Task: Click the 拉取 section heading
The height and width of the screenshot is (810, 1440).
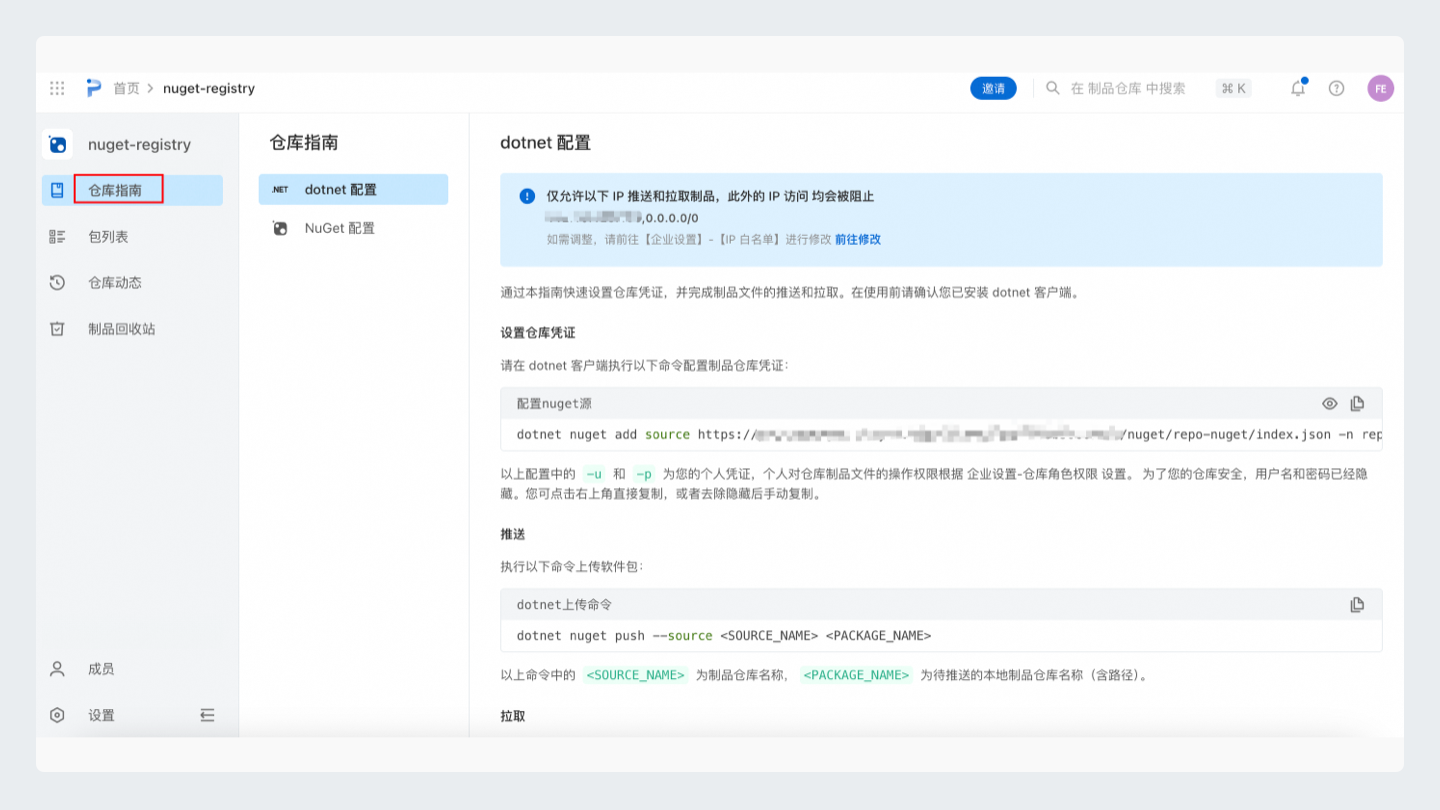Action: tap(513, 716)
